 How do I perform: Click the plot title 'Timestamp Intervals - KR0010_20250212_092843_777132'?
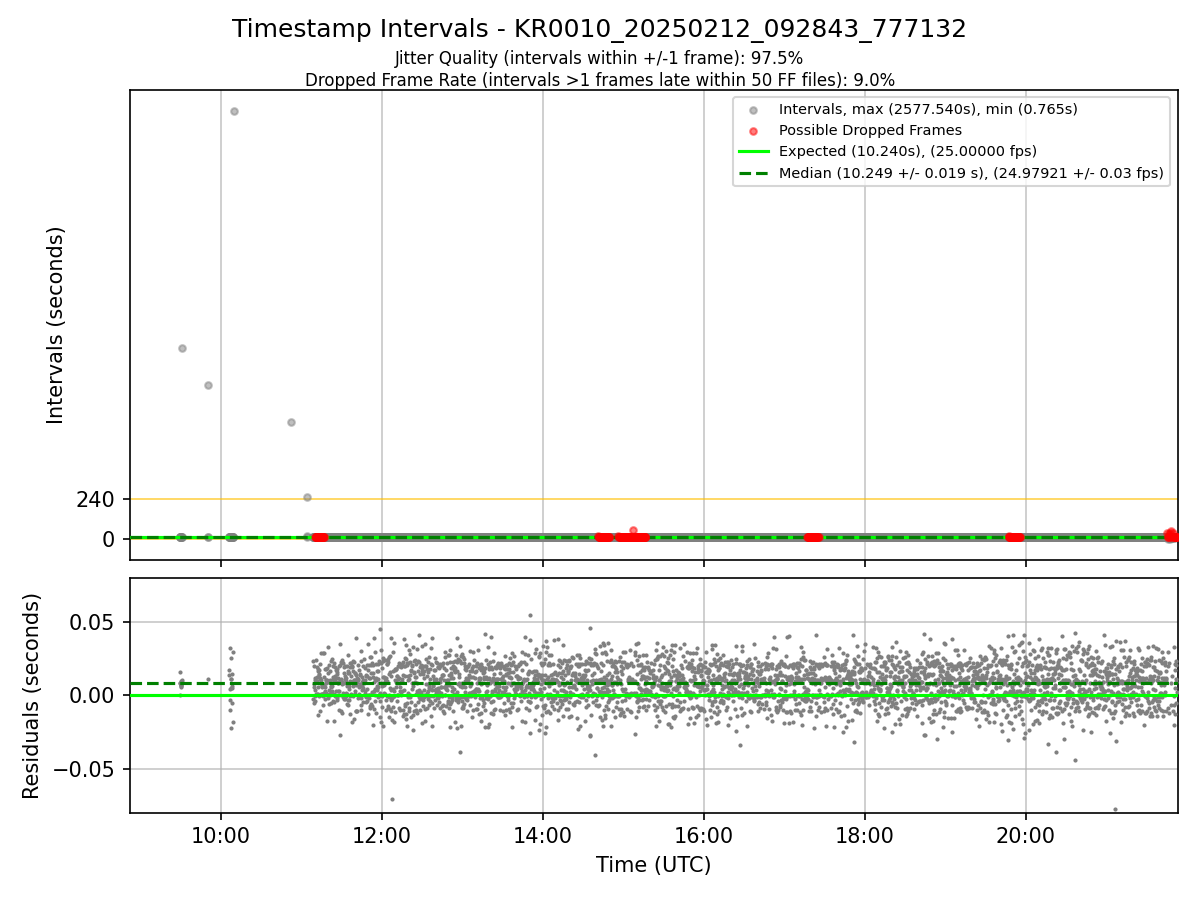click(x=599, y=29)
